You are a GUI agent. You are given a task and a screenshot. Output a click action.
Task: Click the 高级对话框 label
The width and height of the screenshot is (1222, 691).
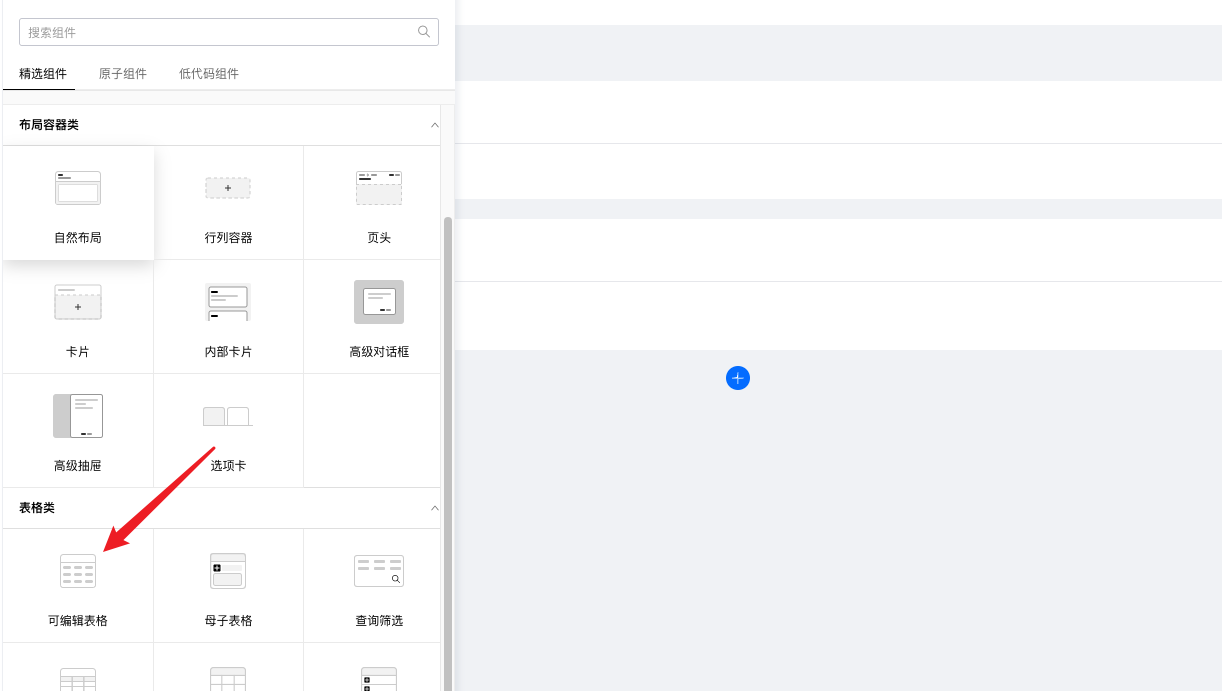pyautogui.click(x=379, y=352)
